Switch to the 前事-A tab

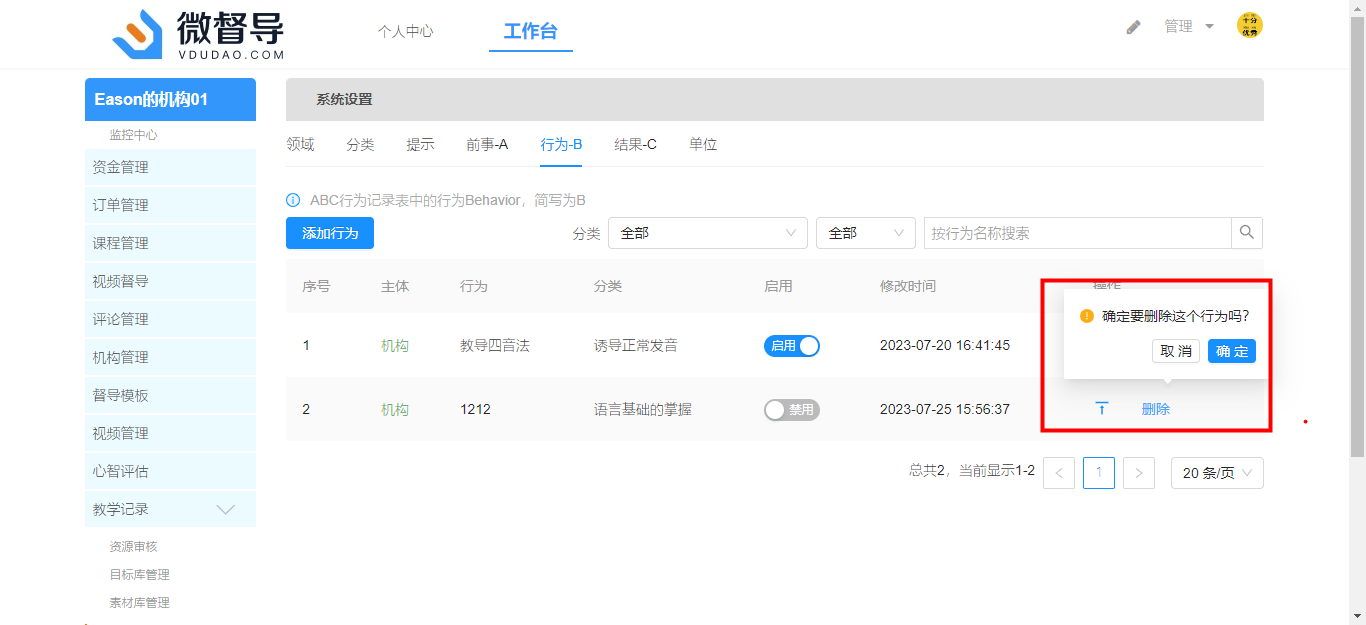pos(487,145)
